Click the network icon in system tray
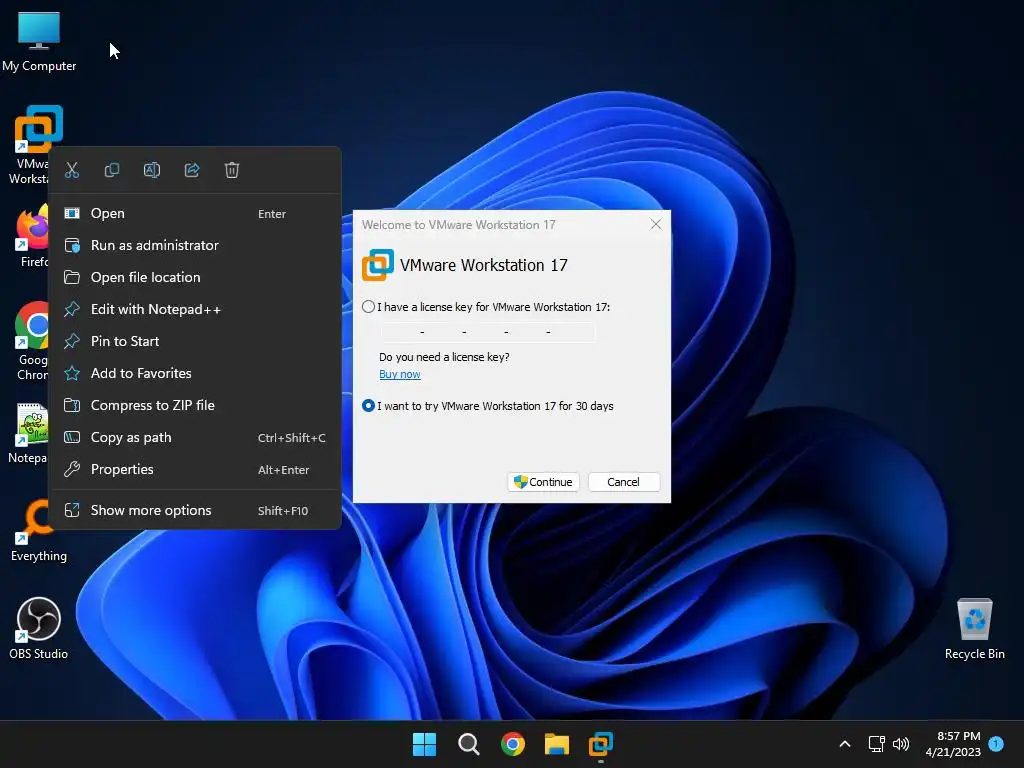 (x=876, y=744)
